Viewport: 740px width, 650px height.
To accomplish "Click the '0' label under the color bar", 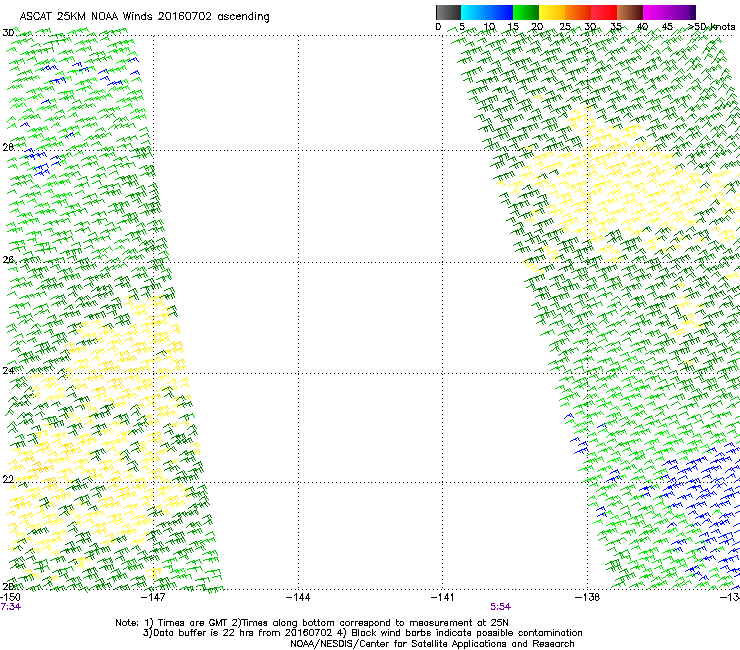I will point(438,27).
